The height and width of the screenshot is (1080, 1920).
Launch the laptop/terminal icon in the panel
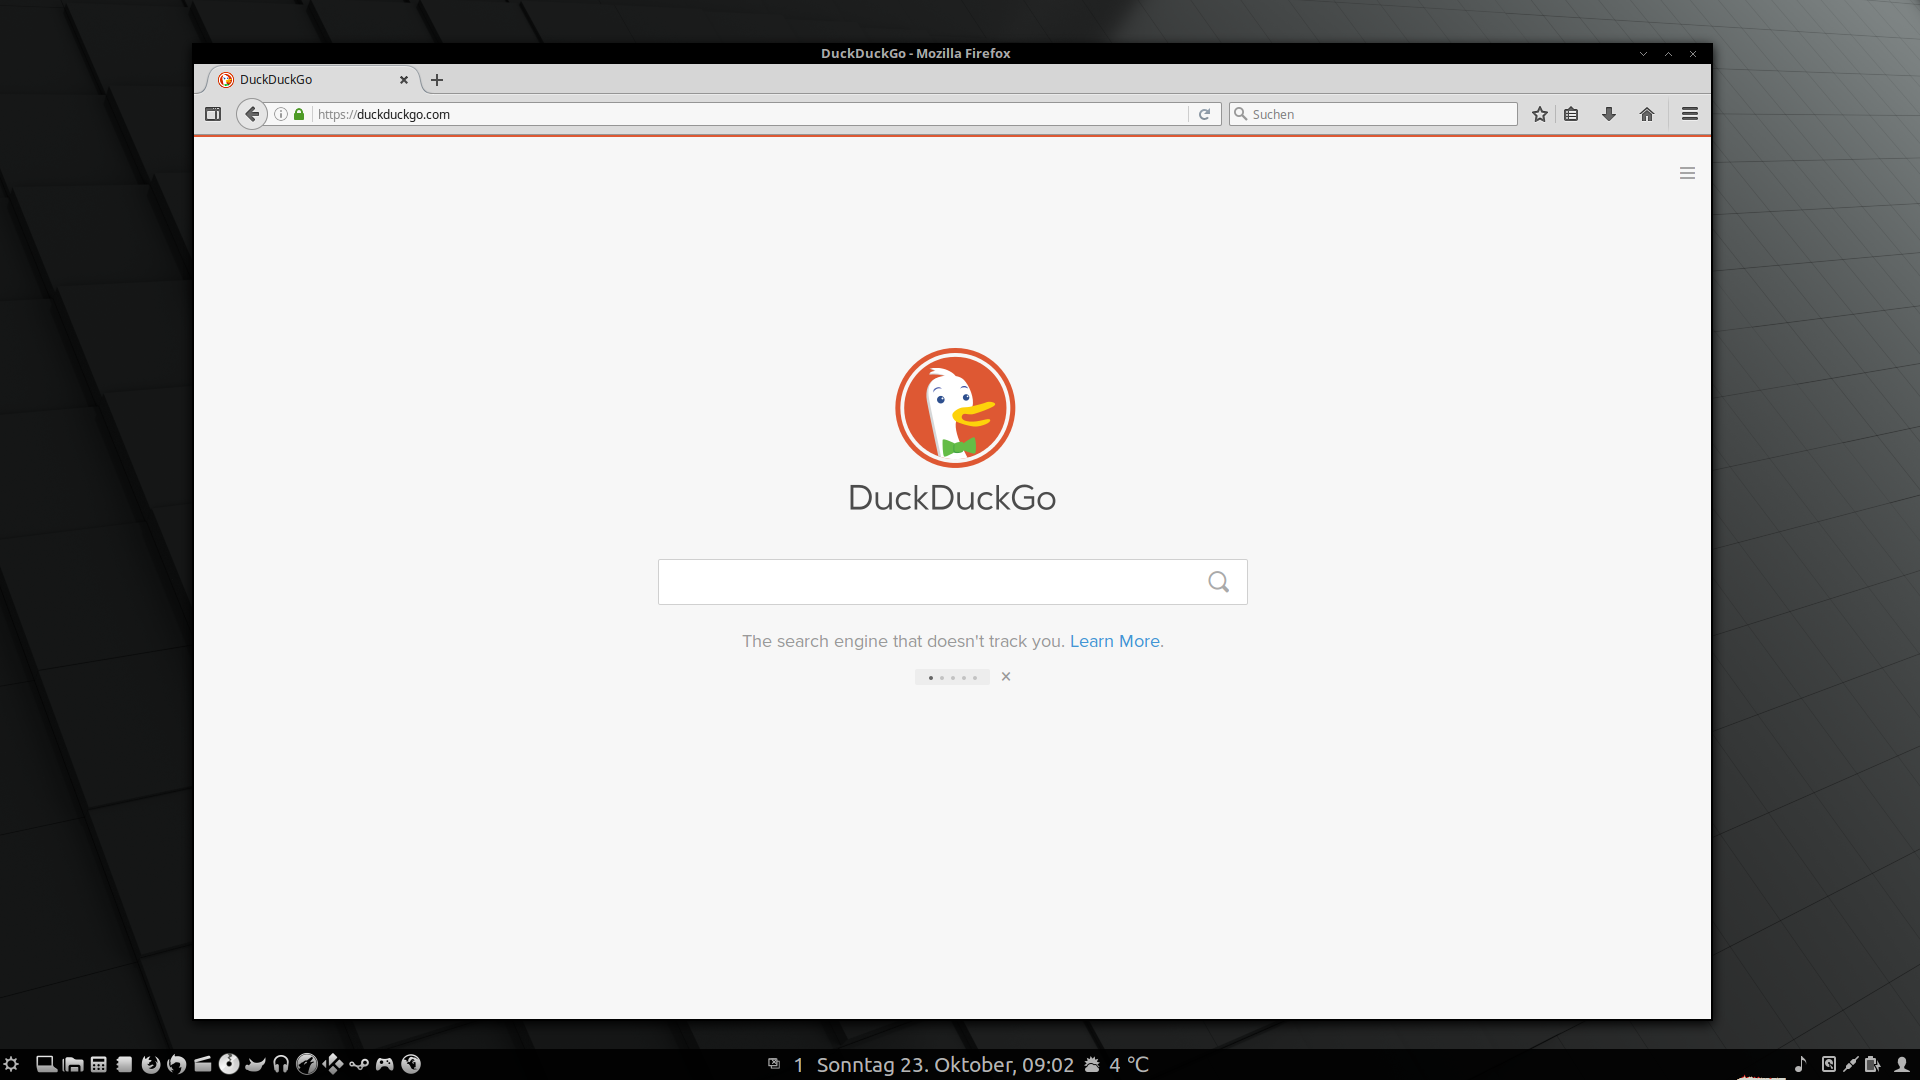[x=46, y=1064]
